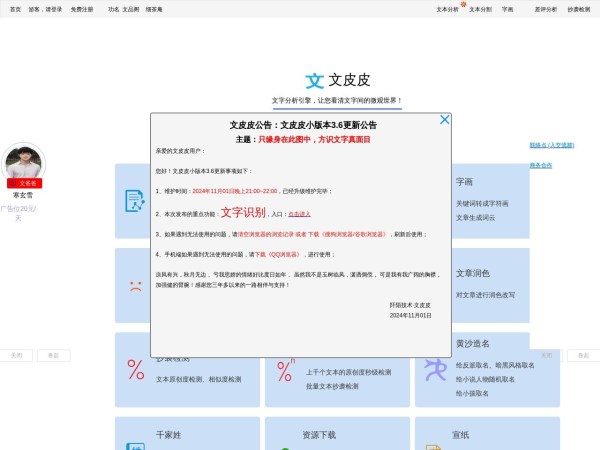
Task: Open 抄袭检测 in the top navigation
Action: coord(578,9)
